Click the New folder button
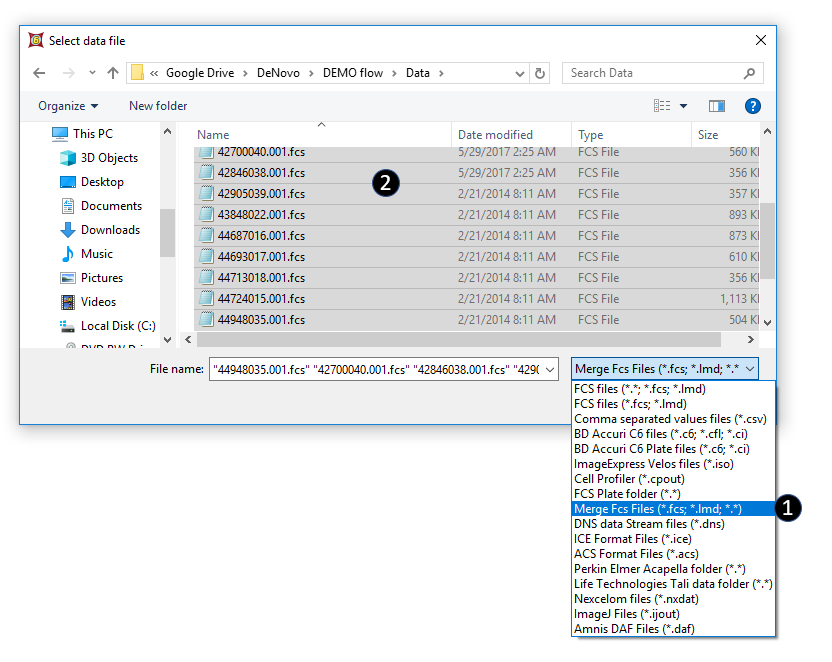Screen dimensions: 832x662 pos(158,106)
